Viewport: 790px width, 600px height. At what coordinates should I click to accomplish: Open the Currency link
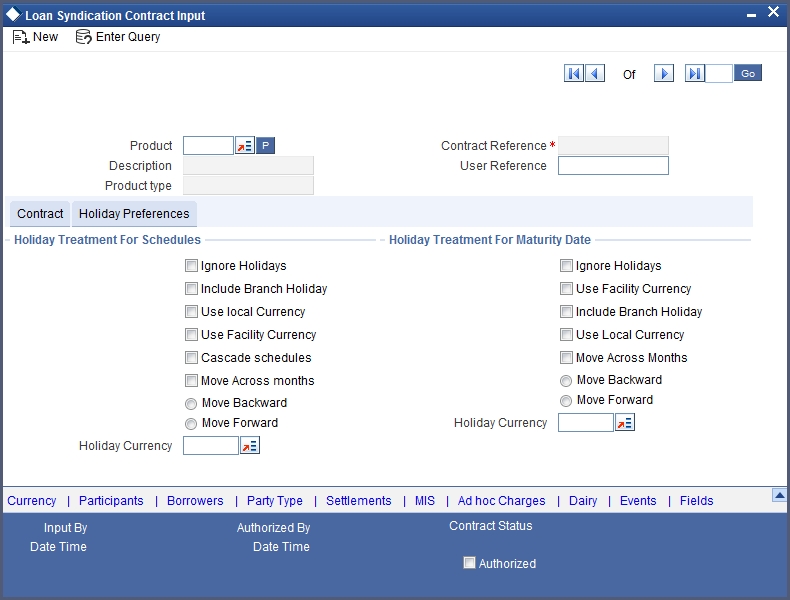[x=32, y=501]
